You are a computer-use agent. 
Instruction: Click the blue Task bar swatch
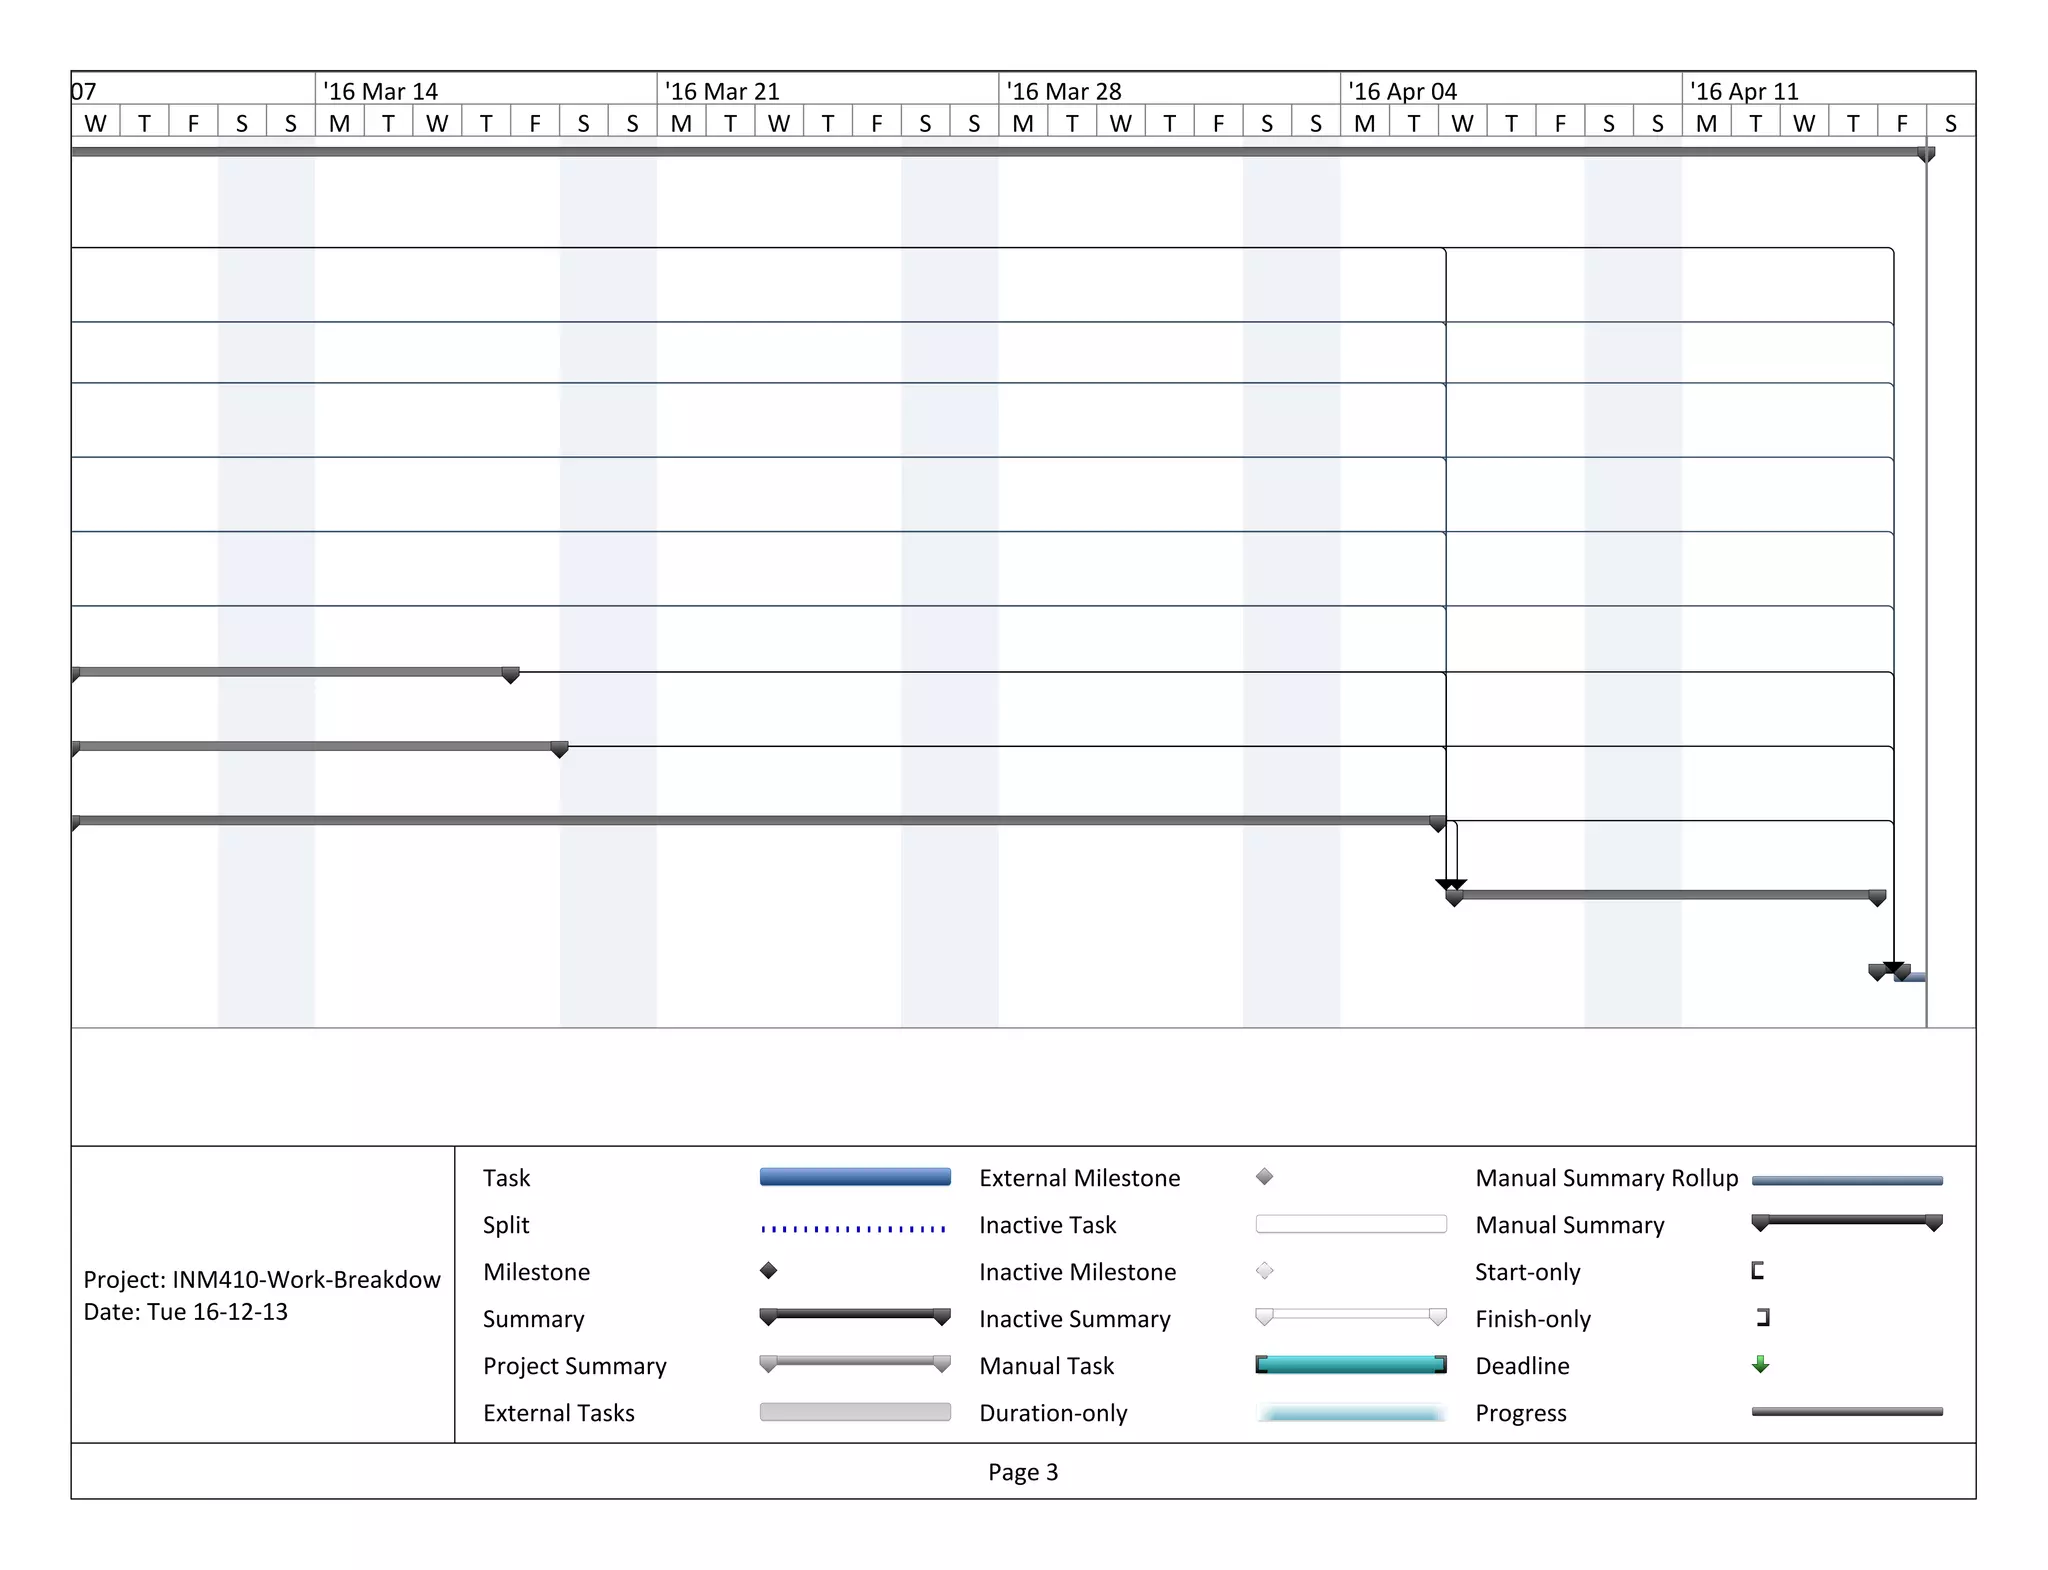(855, 1177)
